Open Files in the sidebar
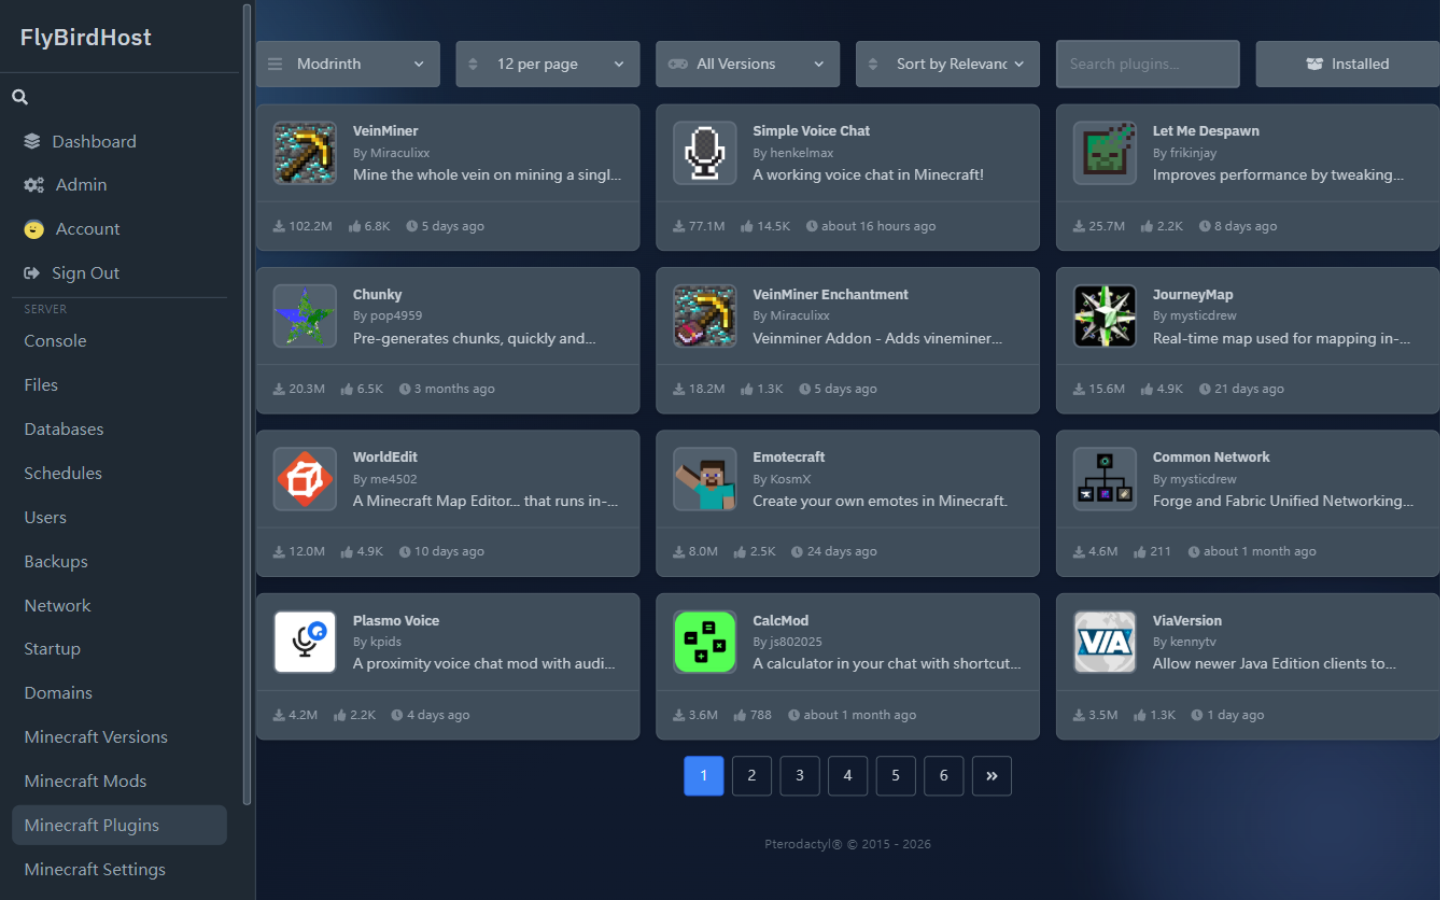Image resolution: width=1440 pixels, height=900 pixels. point(119,385)
